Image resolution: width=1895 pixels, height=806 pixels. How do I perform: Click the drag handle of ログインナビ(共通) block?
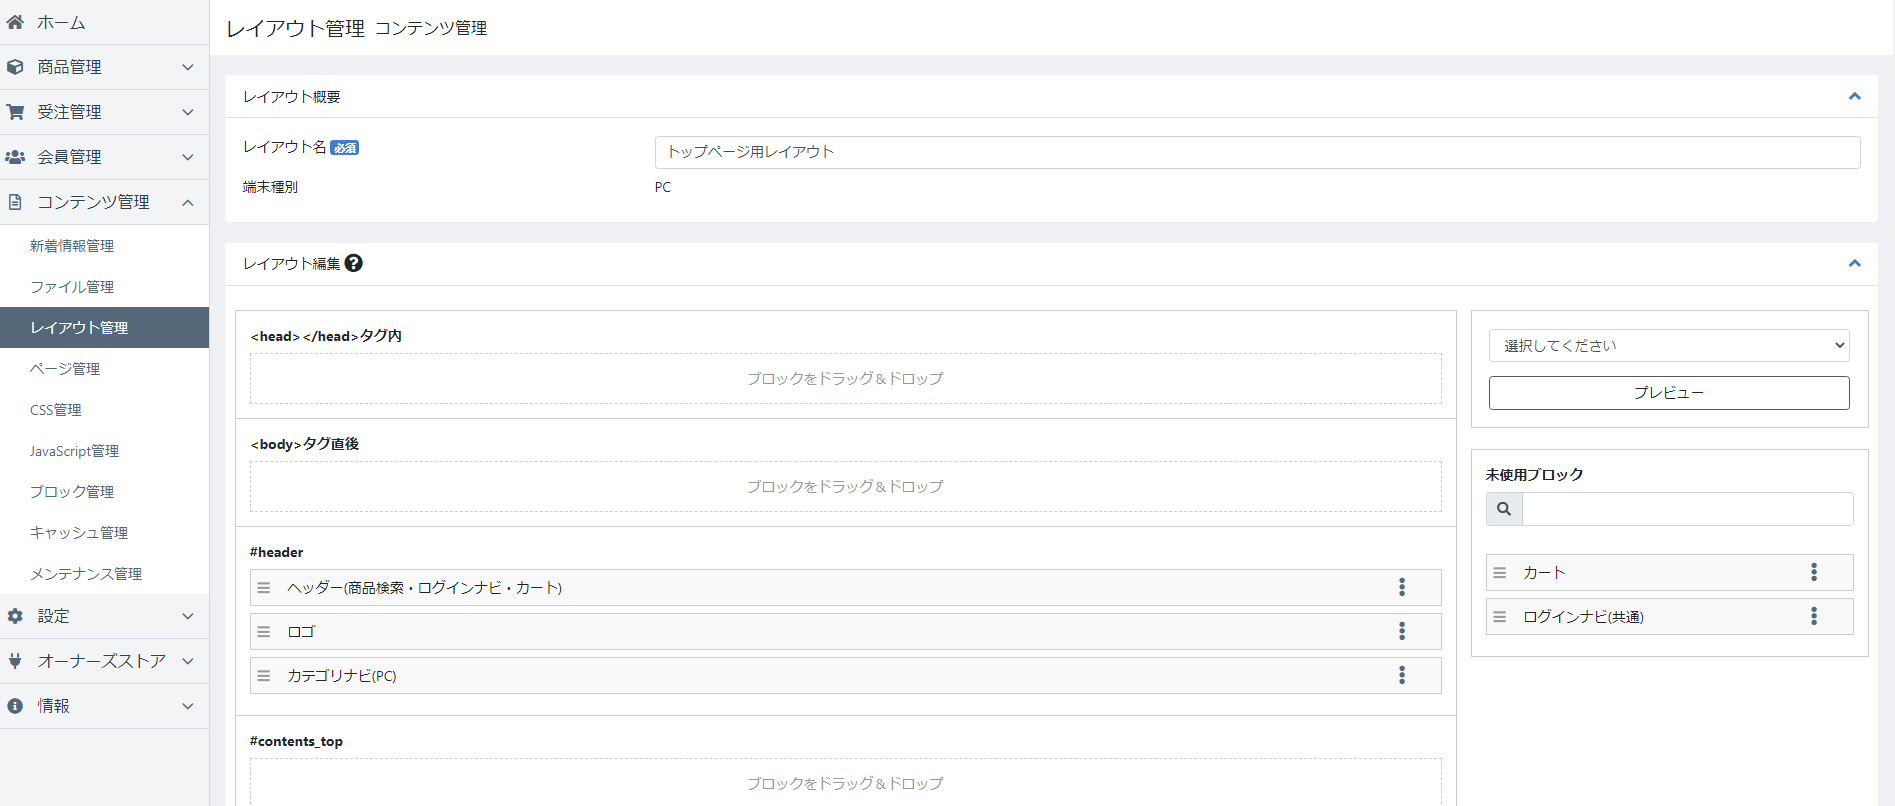point(1500,617)
